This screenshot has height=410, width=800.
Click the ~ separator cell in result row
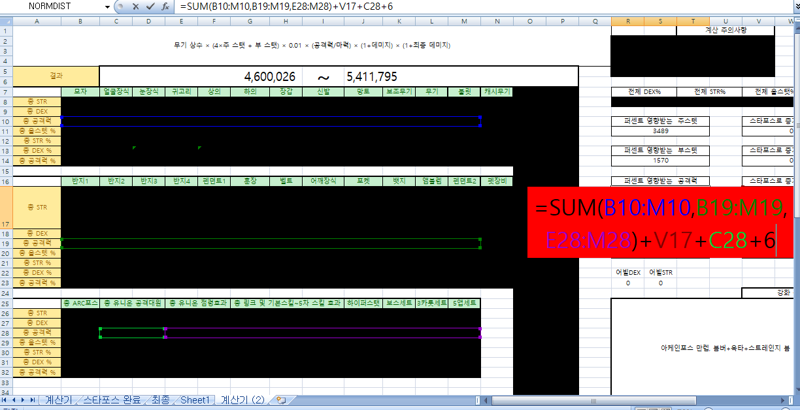[x=323, y=77]
